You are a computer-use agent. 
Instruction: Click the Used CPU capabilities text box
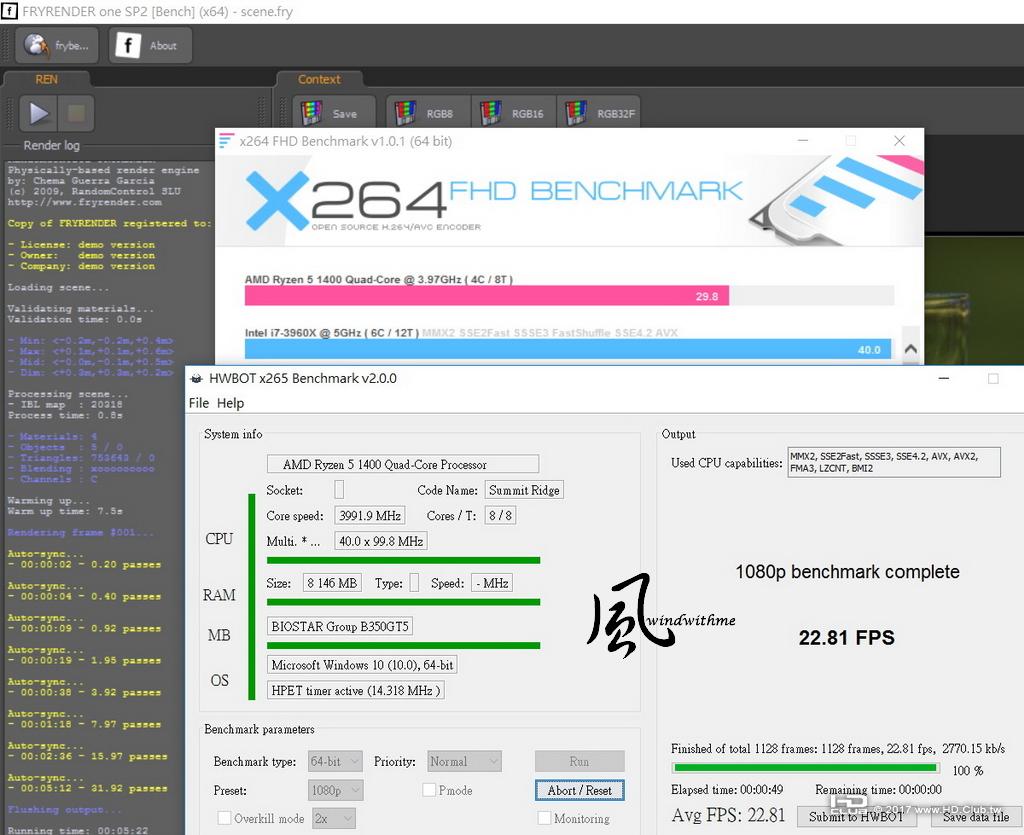pos(894,462)
